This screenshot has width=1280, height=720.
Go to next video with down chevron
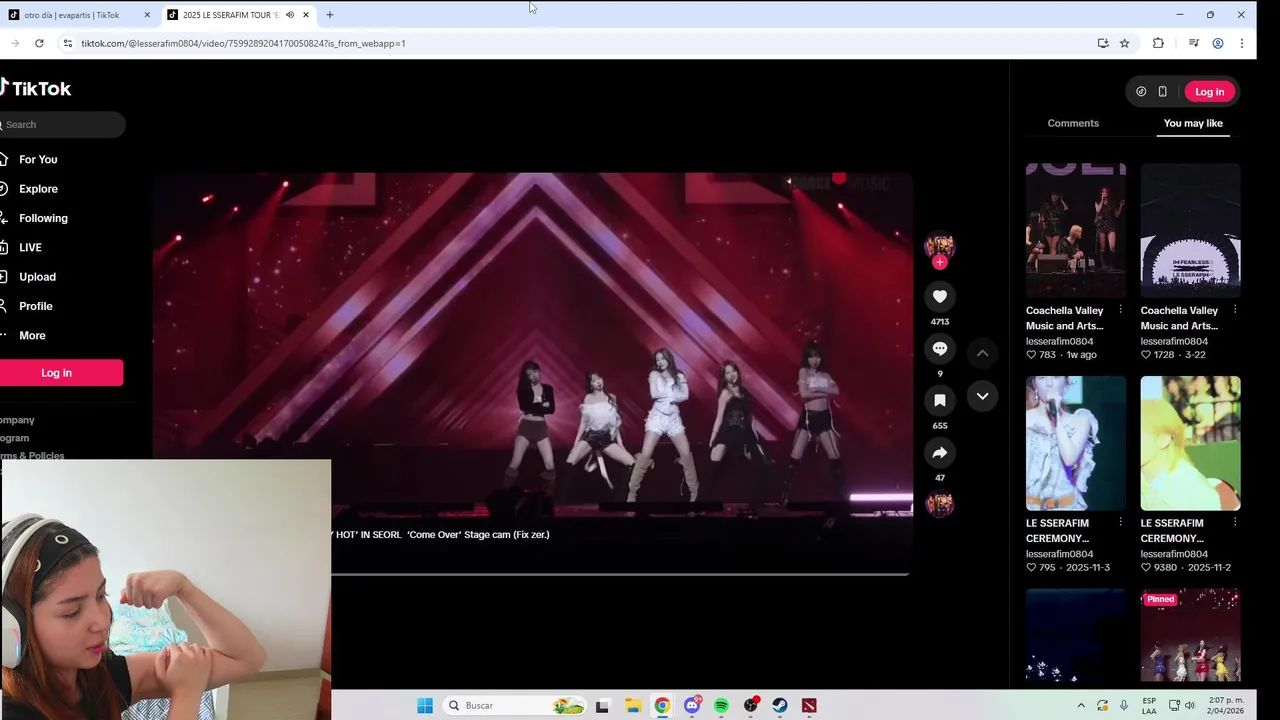pos(982,396)
